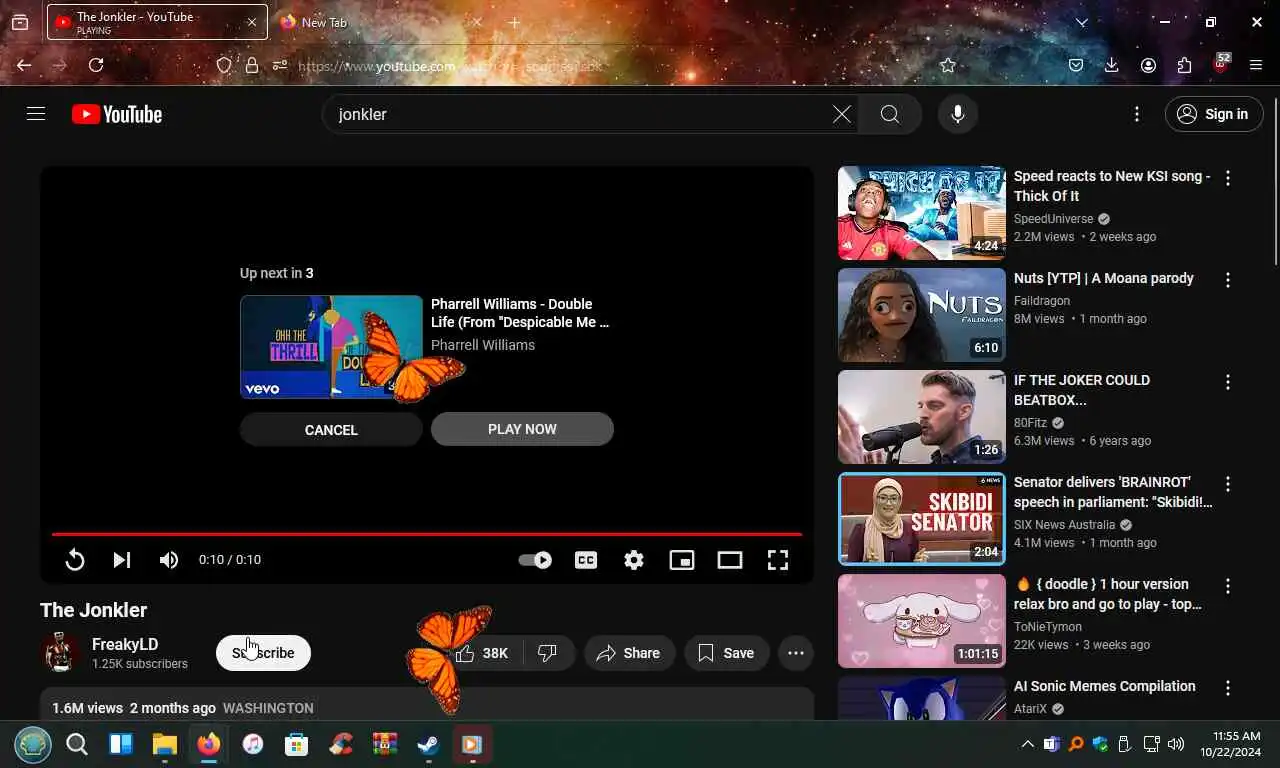Open Windows taskbar search
This screenshot has height=768, width=1280.
coord(77,744)
